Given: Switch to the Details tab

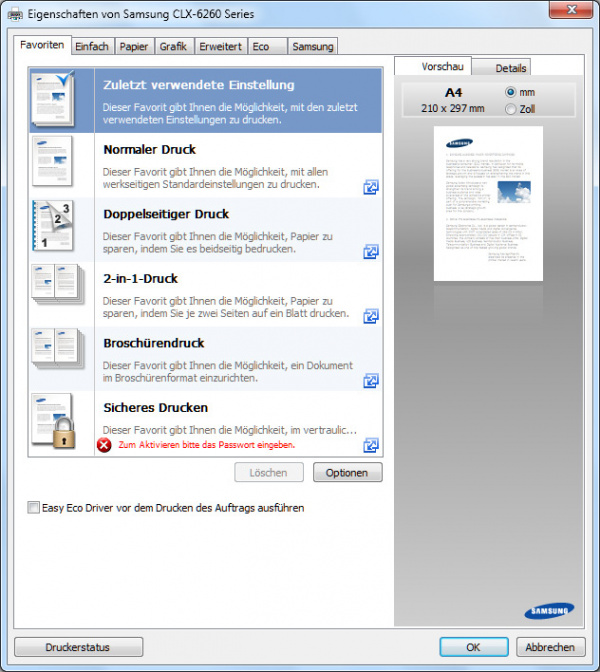Looking at the screenshot, I should pos(511,68).
